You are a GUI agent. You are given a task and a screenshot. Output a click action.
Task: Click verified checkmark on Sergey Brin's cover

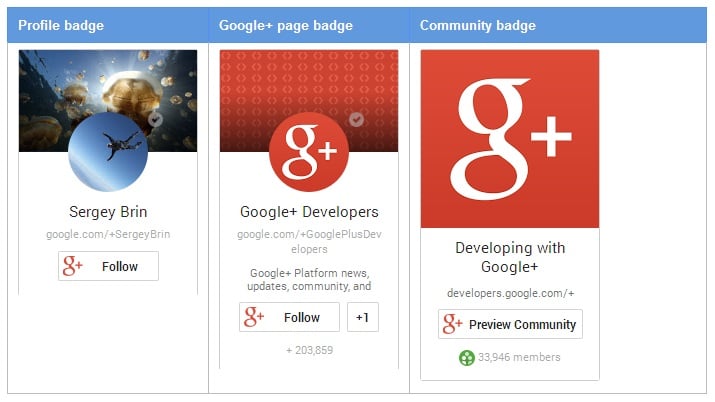click(155, 119)
